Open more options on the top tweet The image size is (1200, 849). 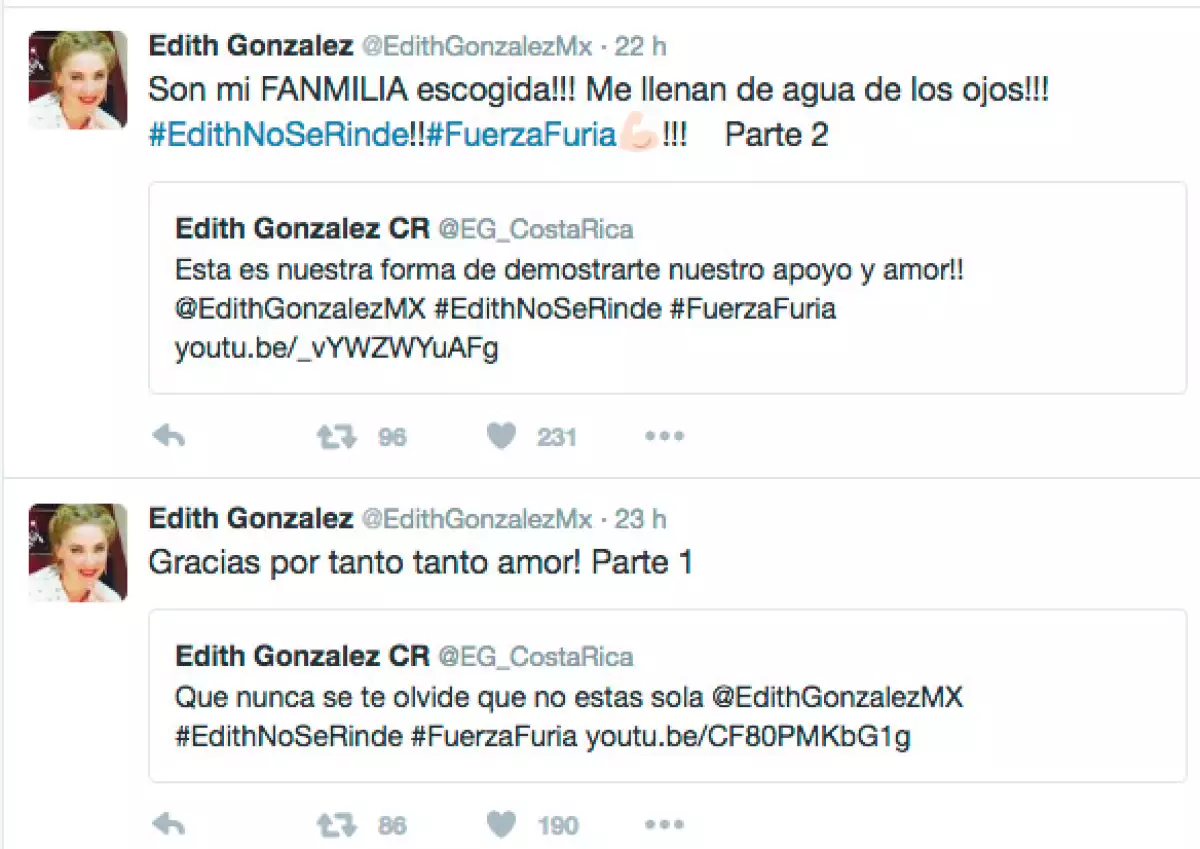664,436
